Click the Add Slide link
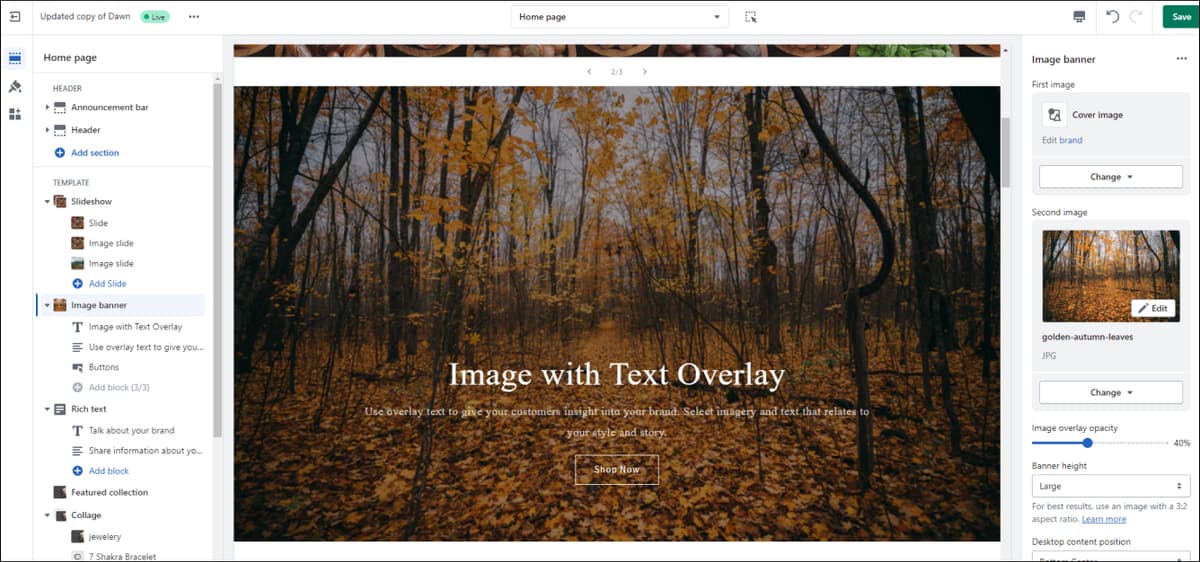1200x562 pixels. click(108, 284)
